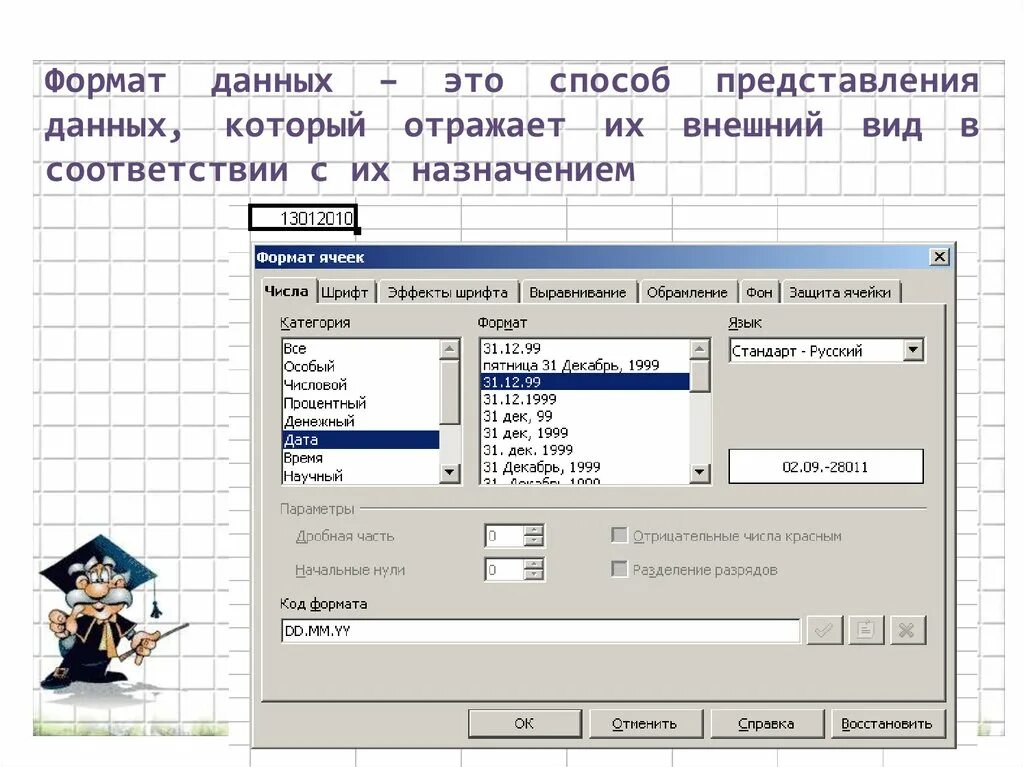
Task: Click the edit comment icon beside format code
Action: (x=865, y=630)
